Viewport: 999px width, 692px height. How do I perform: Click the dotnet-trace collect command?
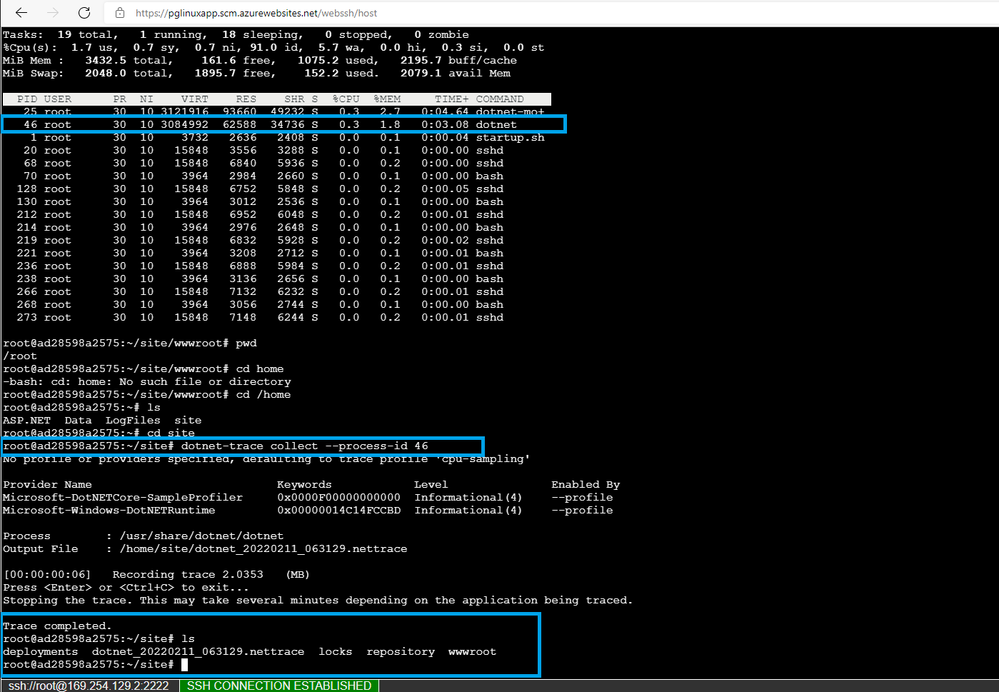click(x=305, y=446)
